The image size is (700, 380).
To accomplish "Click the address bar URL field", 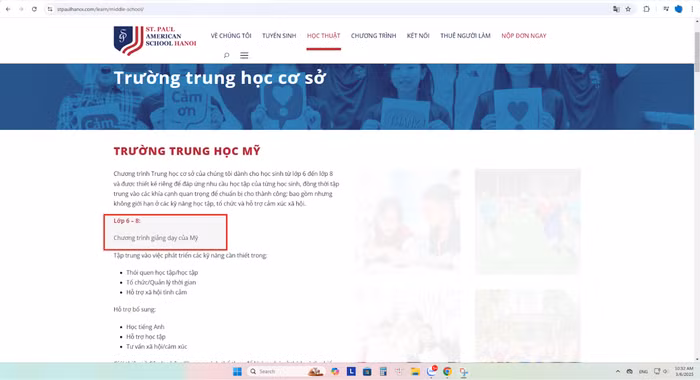I will [330, 9].
